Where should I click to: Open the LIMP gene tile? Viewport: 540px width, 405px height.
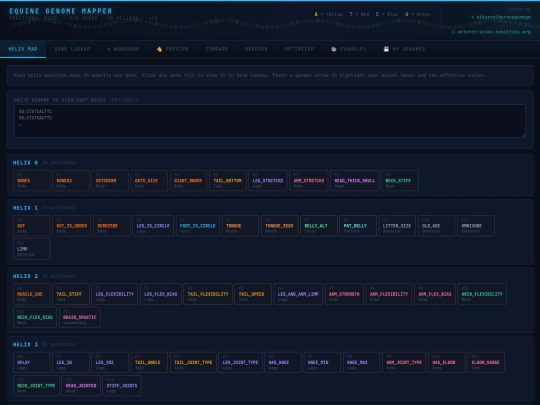coord(32,249)
